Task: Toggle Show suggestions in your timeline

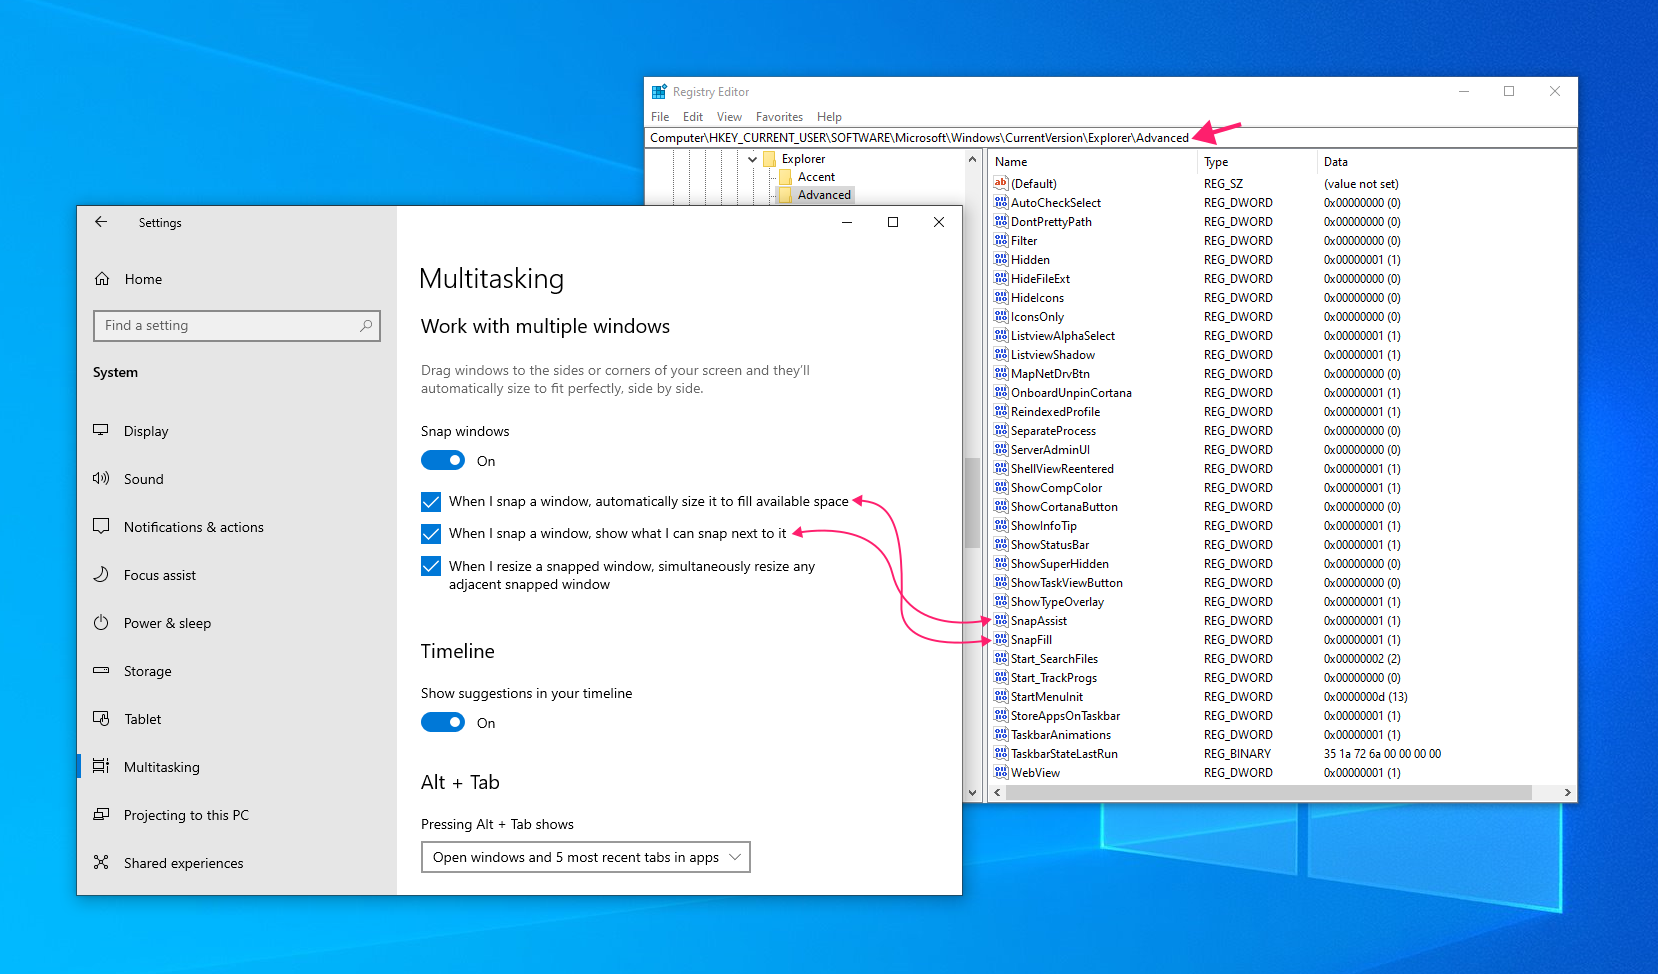Action: click(x=443, y=722)
